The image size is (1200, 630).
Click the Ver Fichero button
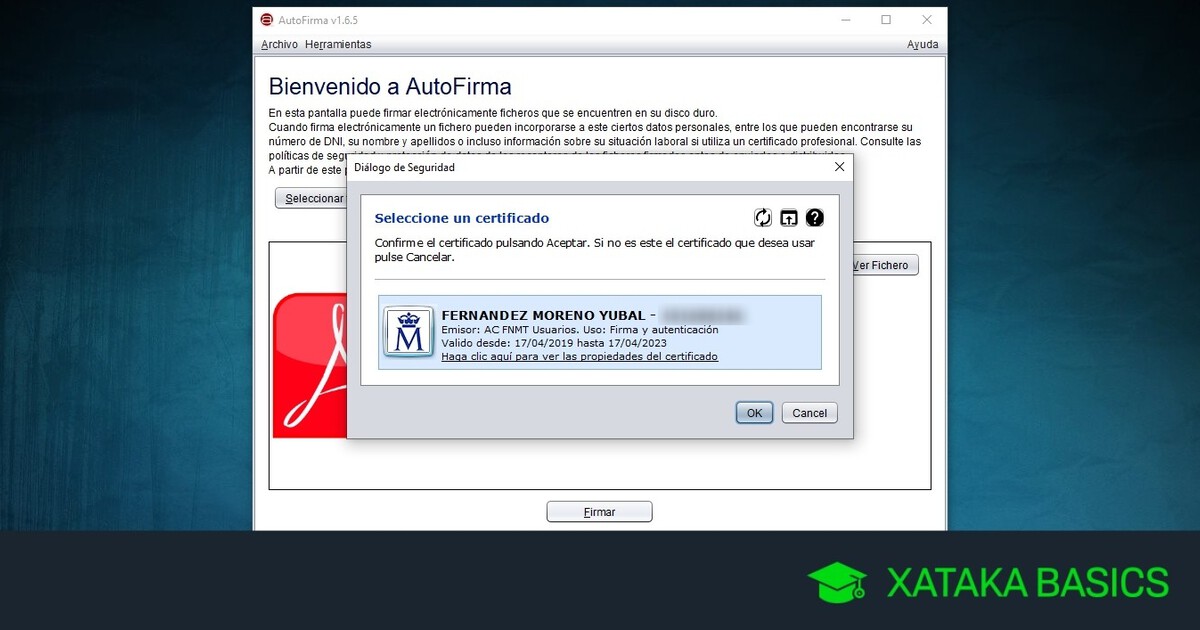[883, 265]
